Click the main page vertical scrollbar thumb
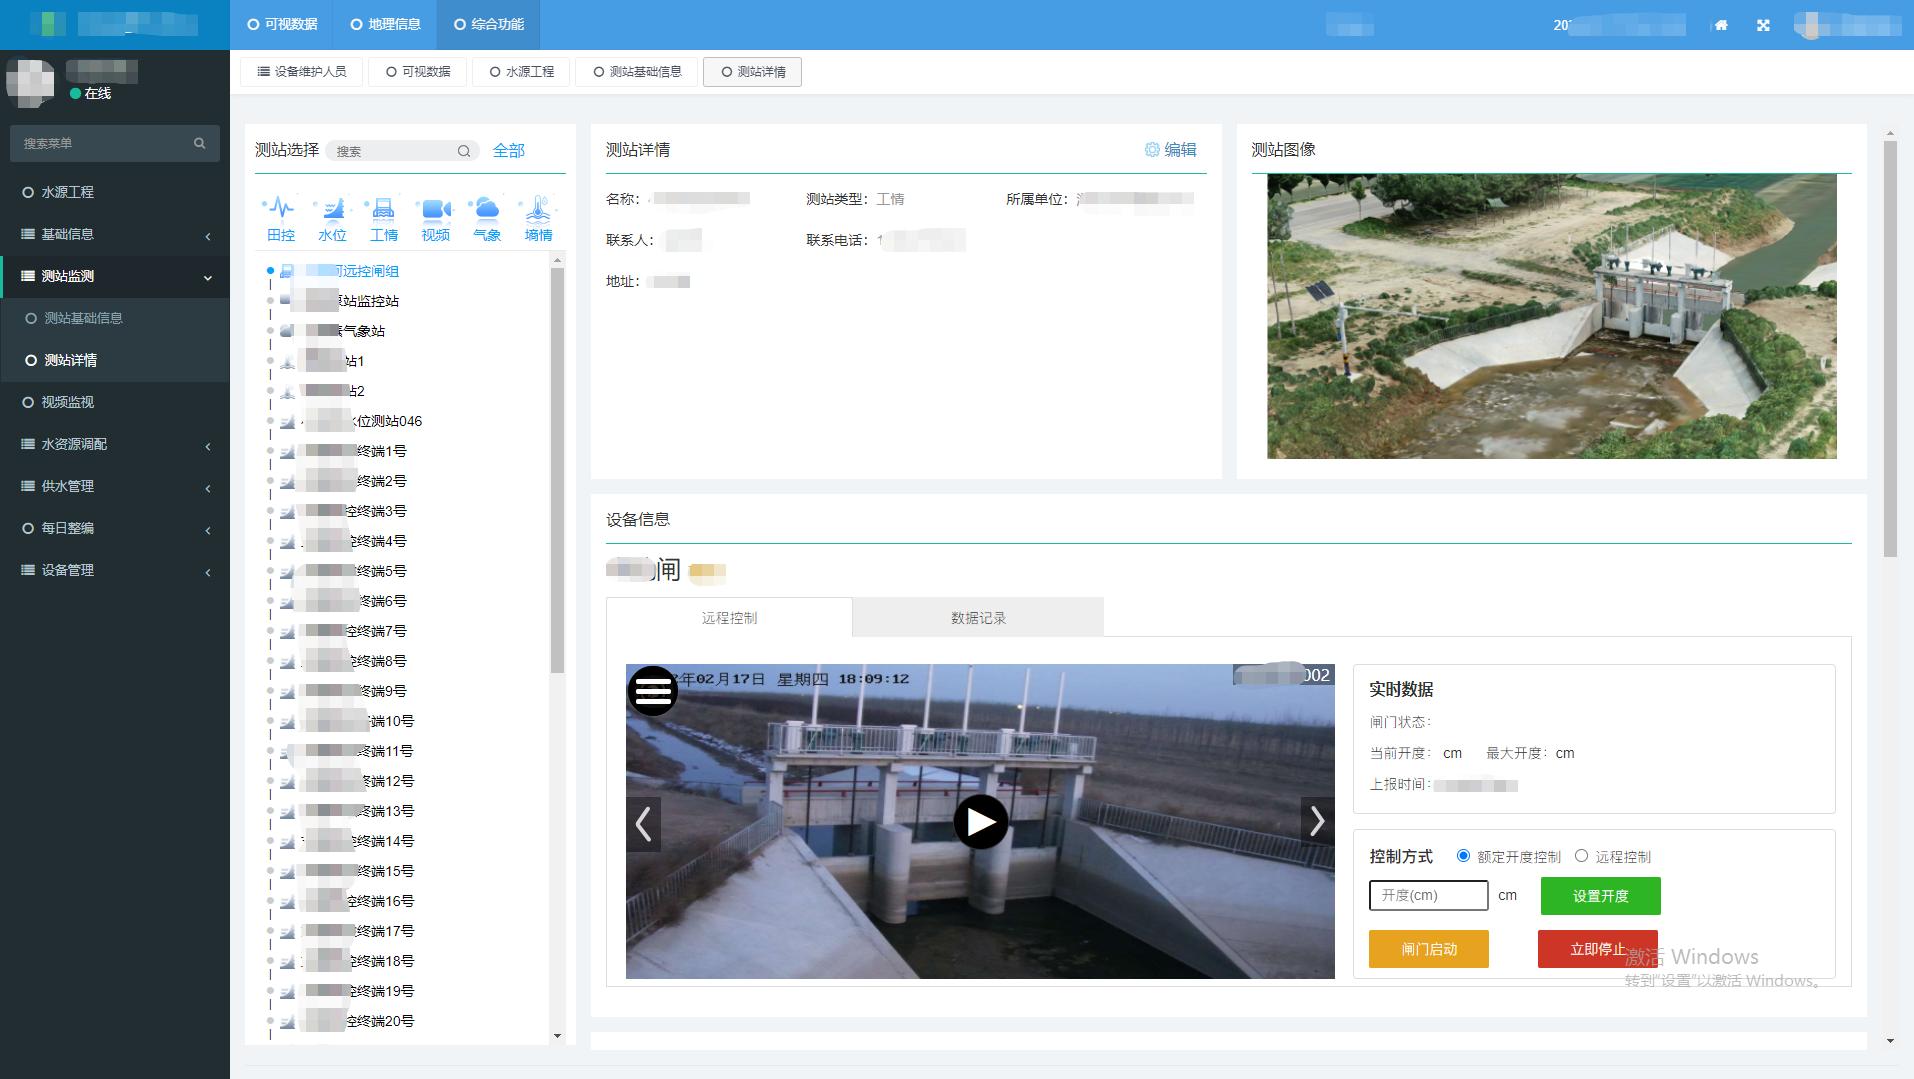The width and height of the screenshot is (1914, 1079). click(1890, 348)
